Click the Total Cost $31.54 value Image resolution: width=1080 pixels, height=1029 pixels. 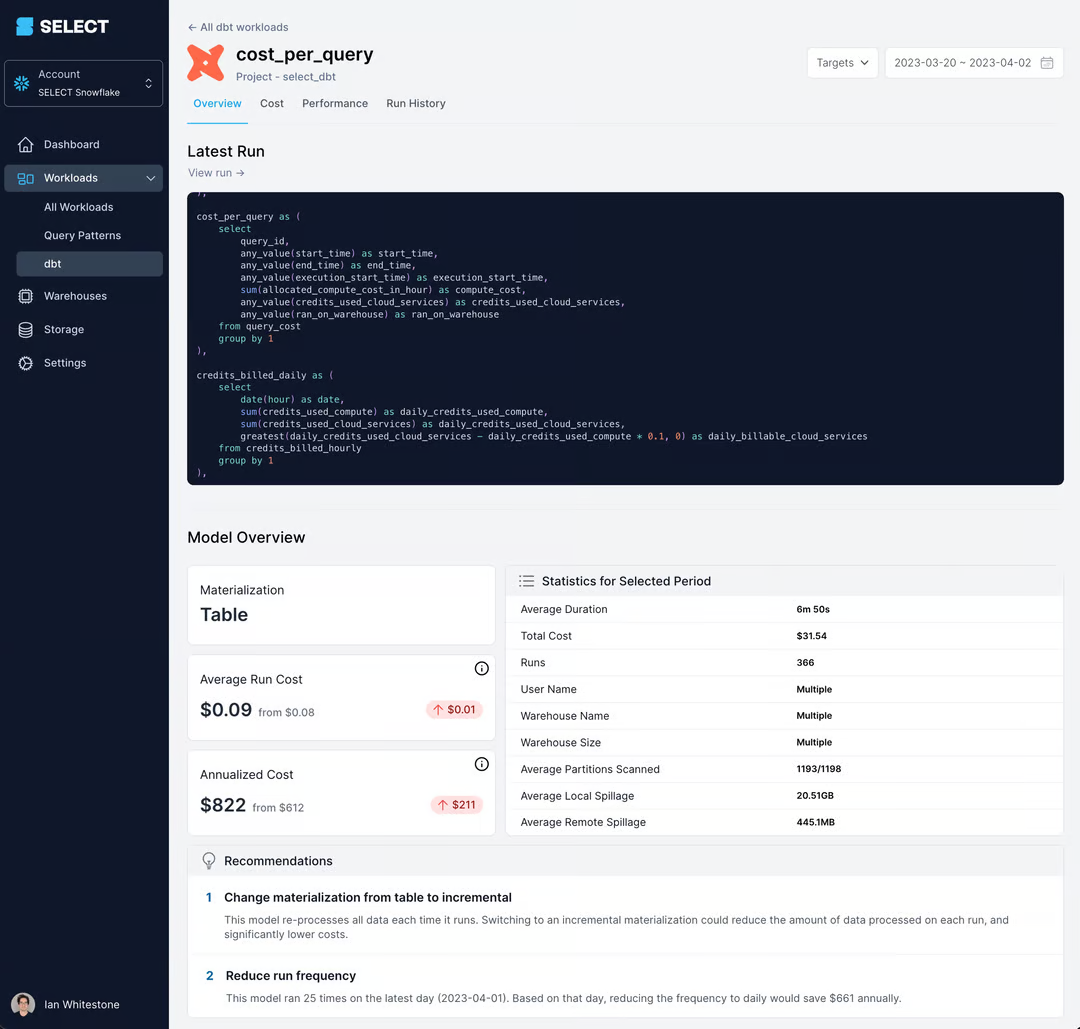click(811, 636)
